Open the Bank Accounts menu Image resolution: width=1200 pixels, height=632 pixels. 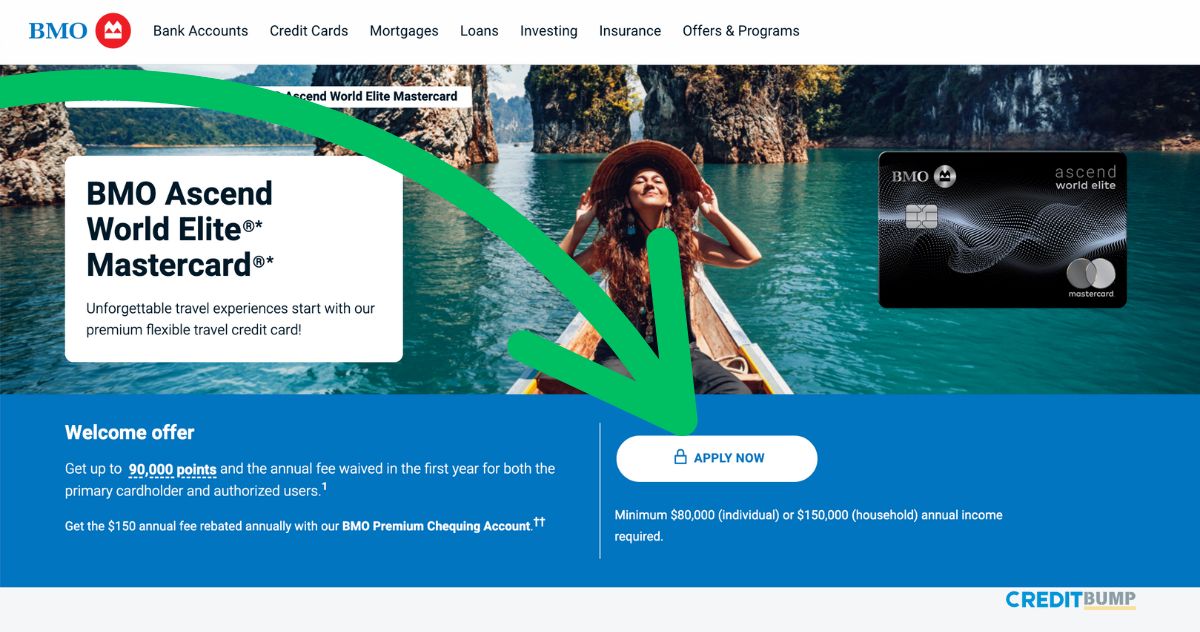[200, 31]
